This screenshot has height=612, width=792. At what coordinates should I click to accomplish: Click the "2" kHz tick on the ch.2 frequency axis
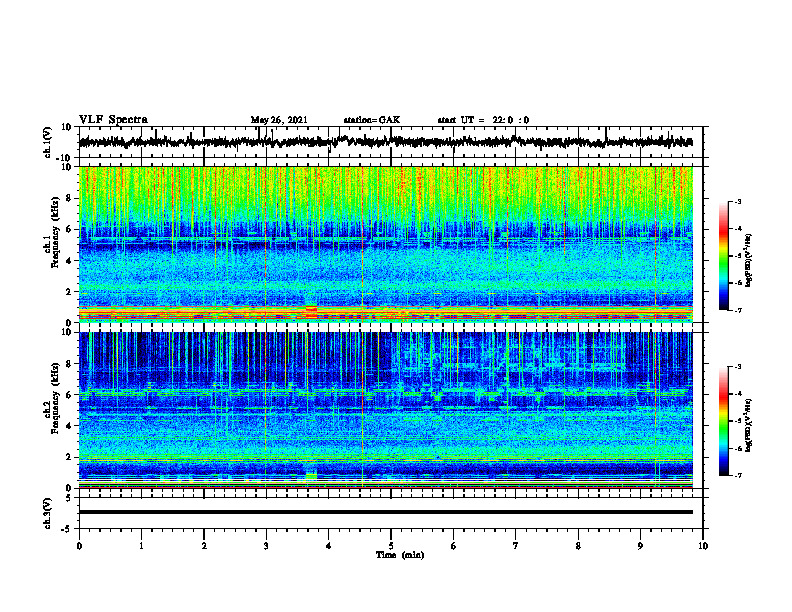click(x=69, y=457)
